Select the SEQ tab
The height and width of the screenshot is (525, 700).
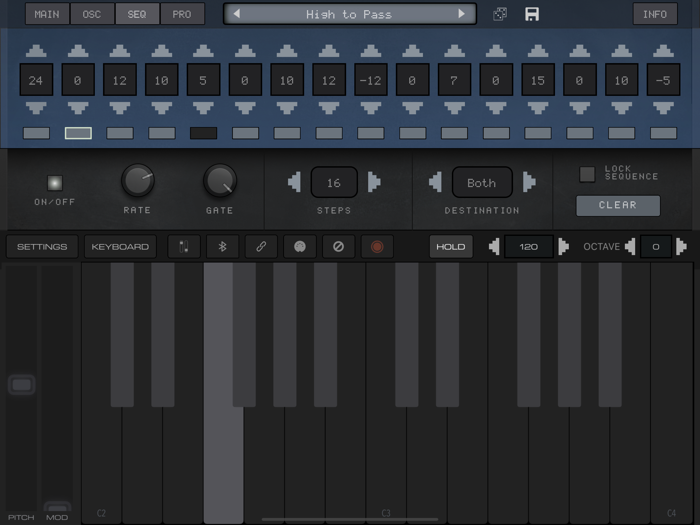(x=137, y=14)
